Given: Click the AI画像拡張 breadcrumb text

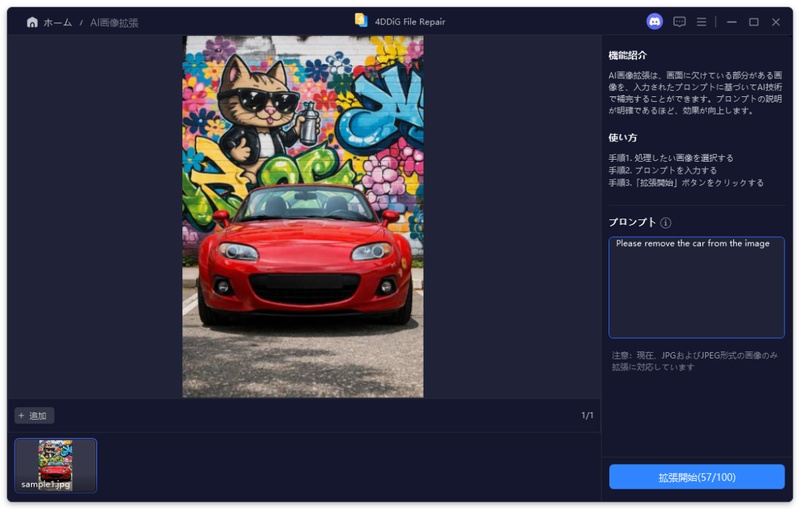Looking at the screenshot, I should tap(114, 22).
